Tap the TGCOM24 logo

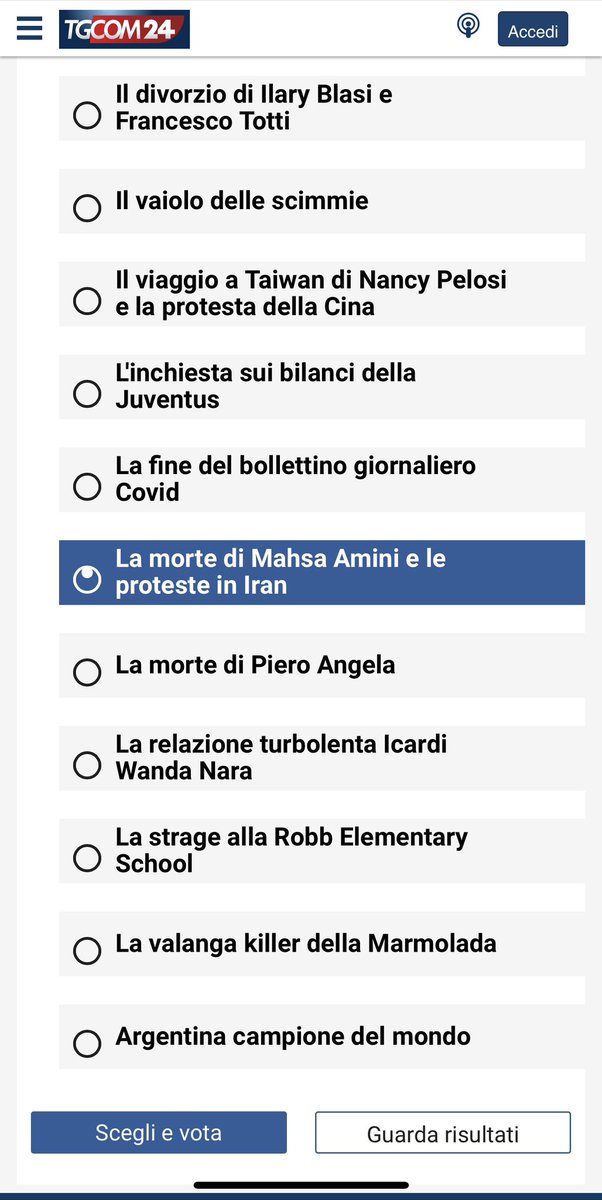tap(124, 30)
